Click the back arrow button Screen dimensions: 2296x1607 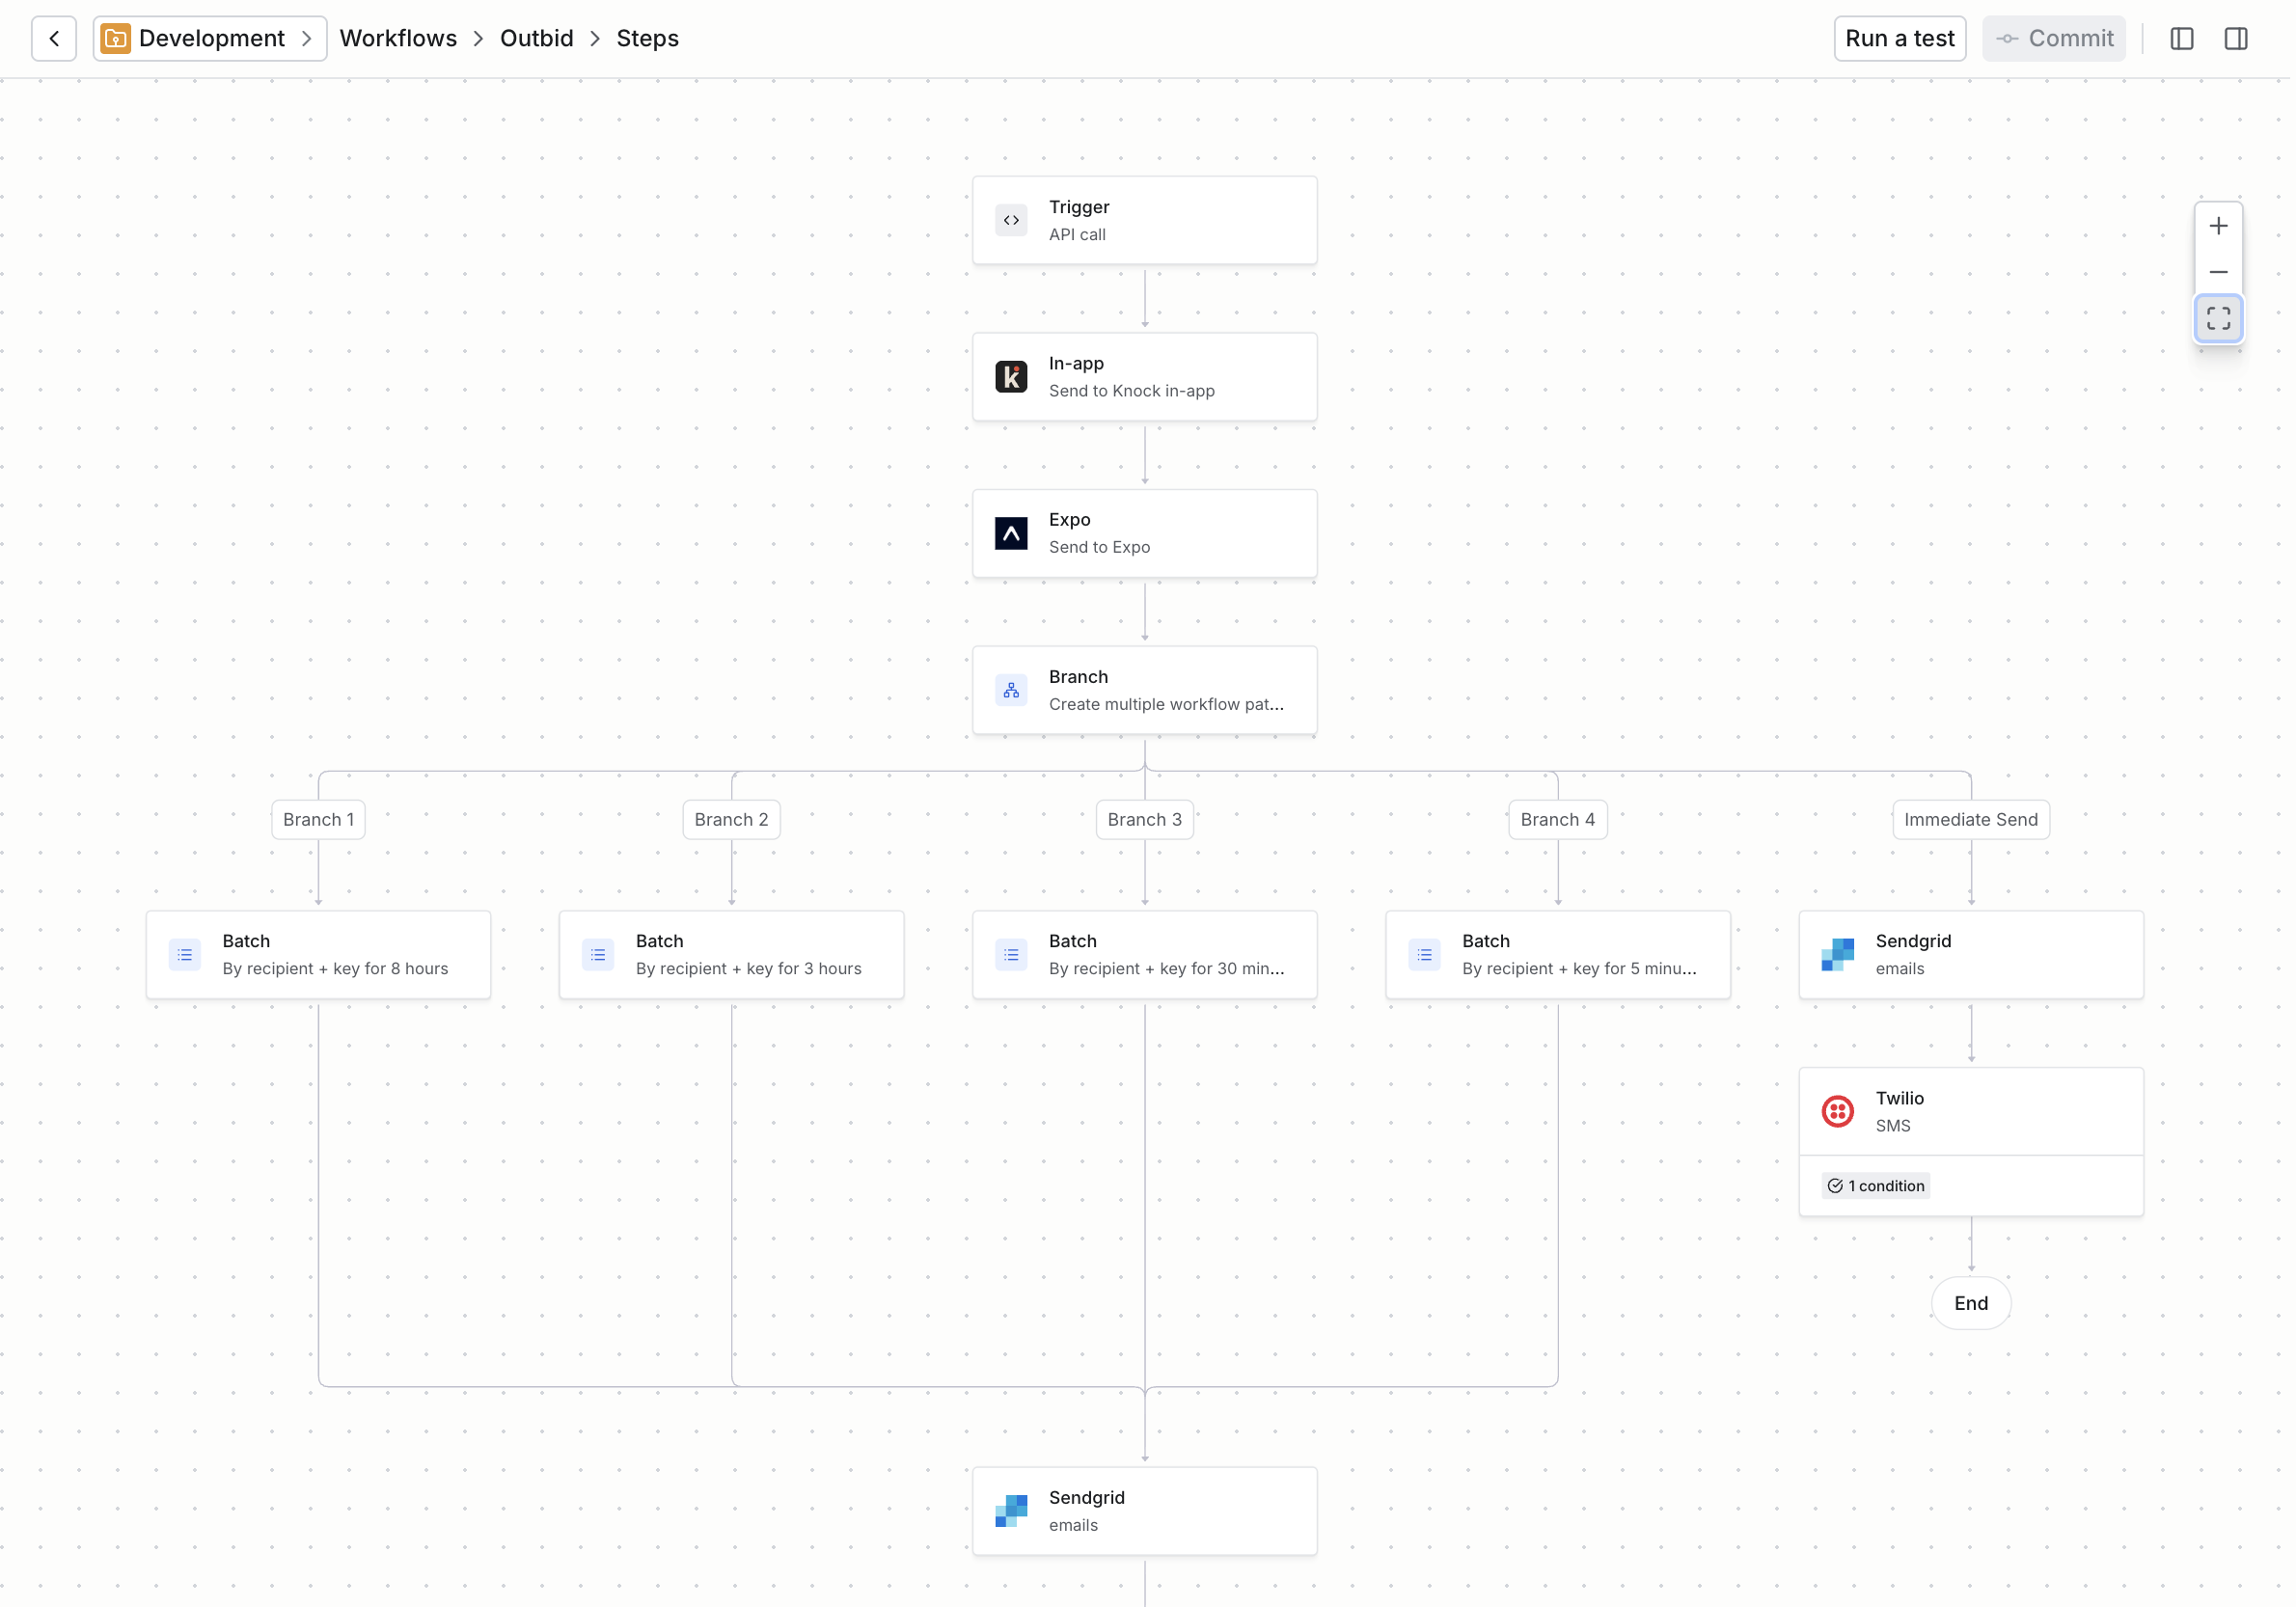click(x=54, y=38)
